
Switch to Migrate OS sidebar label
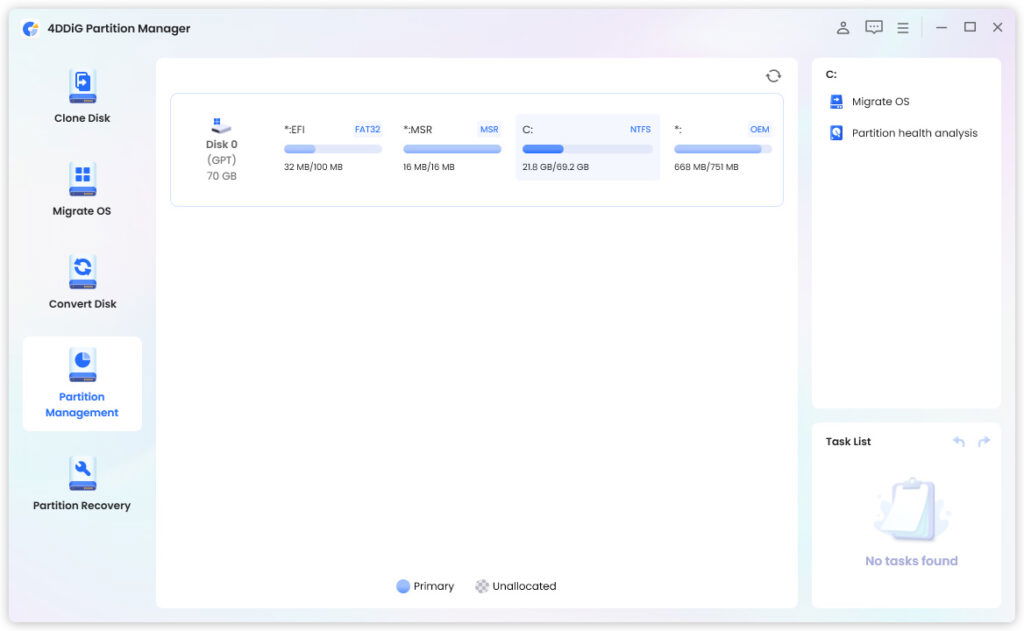(82, 211)
